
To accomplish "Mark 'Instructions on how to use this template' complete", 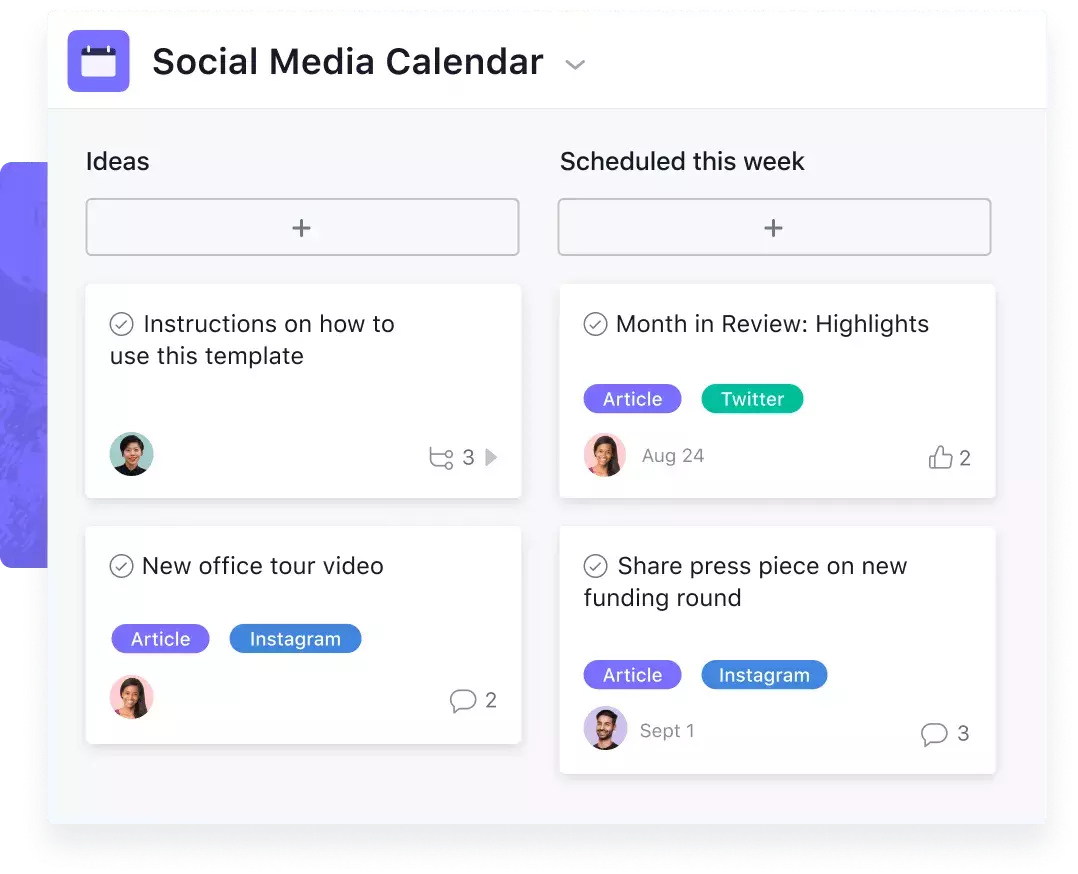I will click(x=122, y=324).
